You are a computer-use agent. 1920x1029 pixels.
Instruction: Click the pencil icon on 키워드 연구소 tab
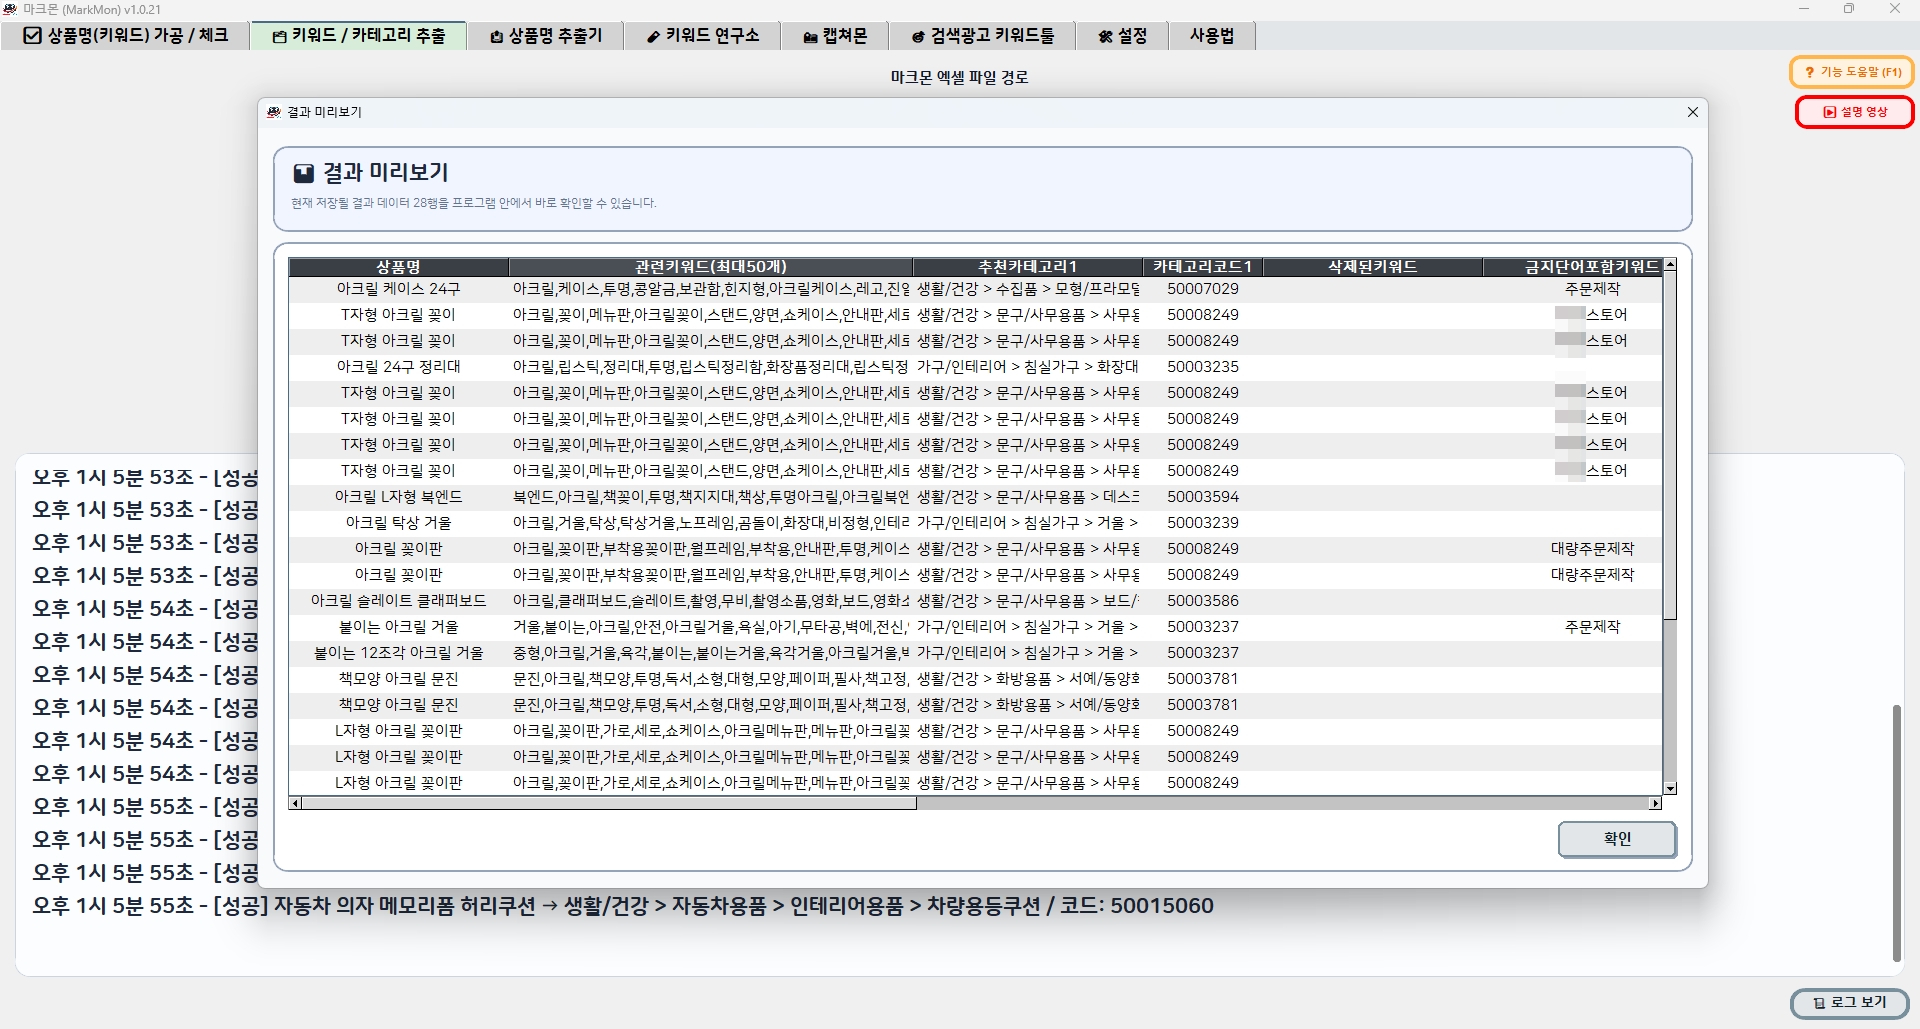653,37
